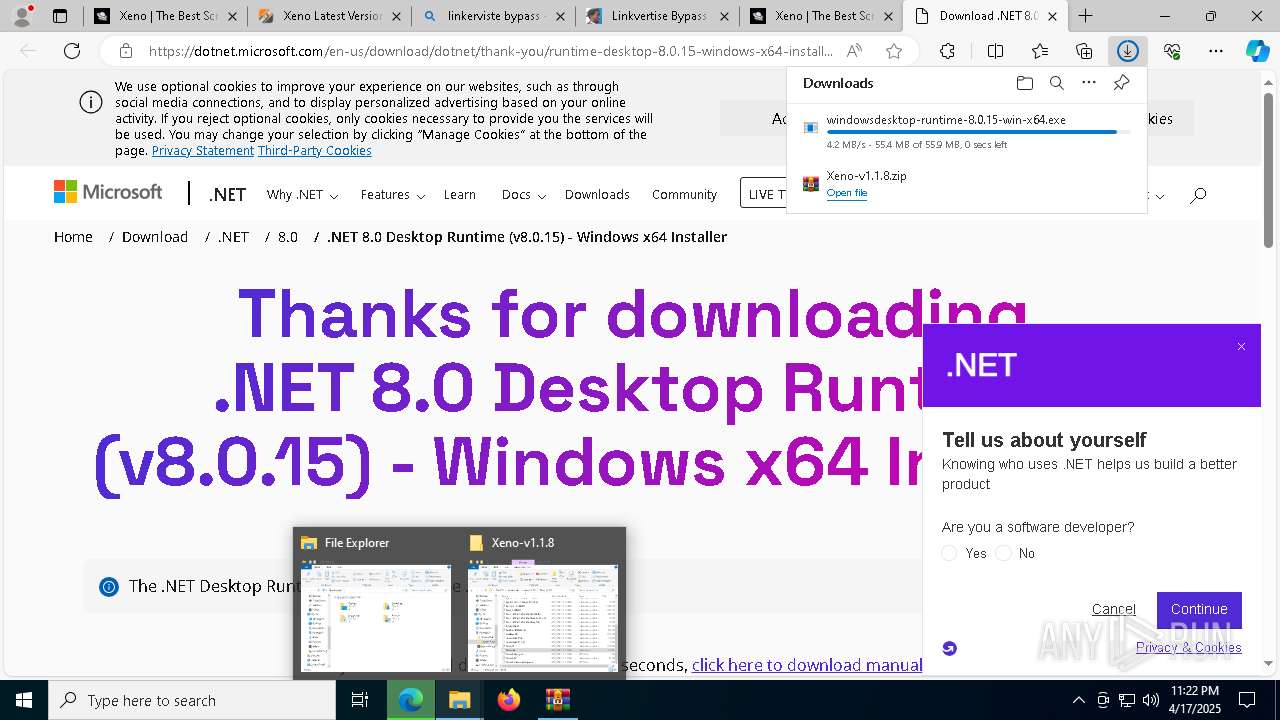Viewport: 1280px width, 720px height.
Task: Open downloads folder icon in Downloads panel
Action: (1024, 83)
